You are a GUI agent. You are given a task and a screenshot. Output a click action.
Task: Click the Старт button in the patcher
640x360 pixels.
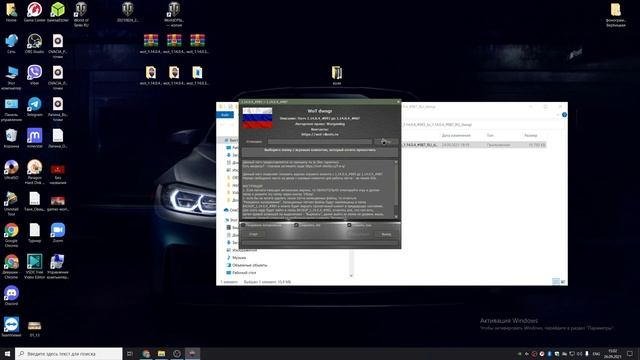pyautogui.click(x=254, y=234)
